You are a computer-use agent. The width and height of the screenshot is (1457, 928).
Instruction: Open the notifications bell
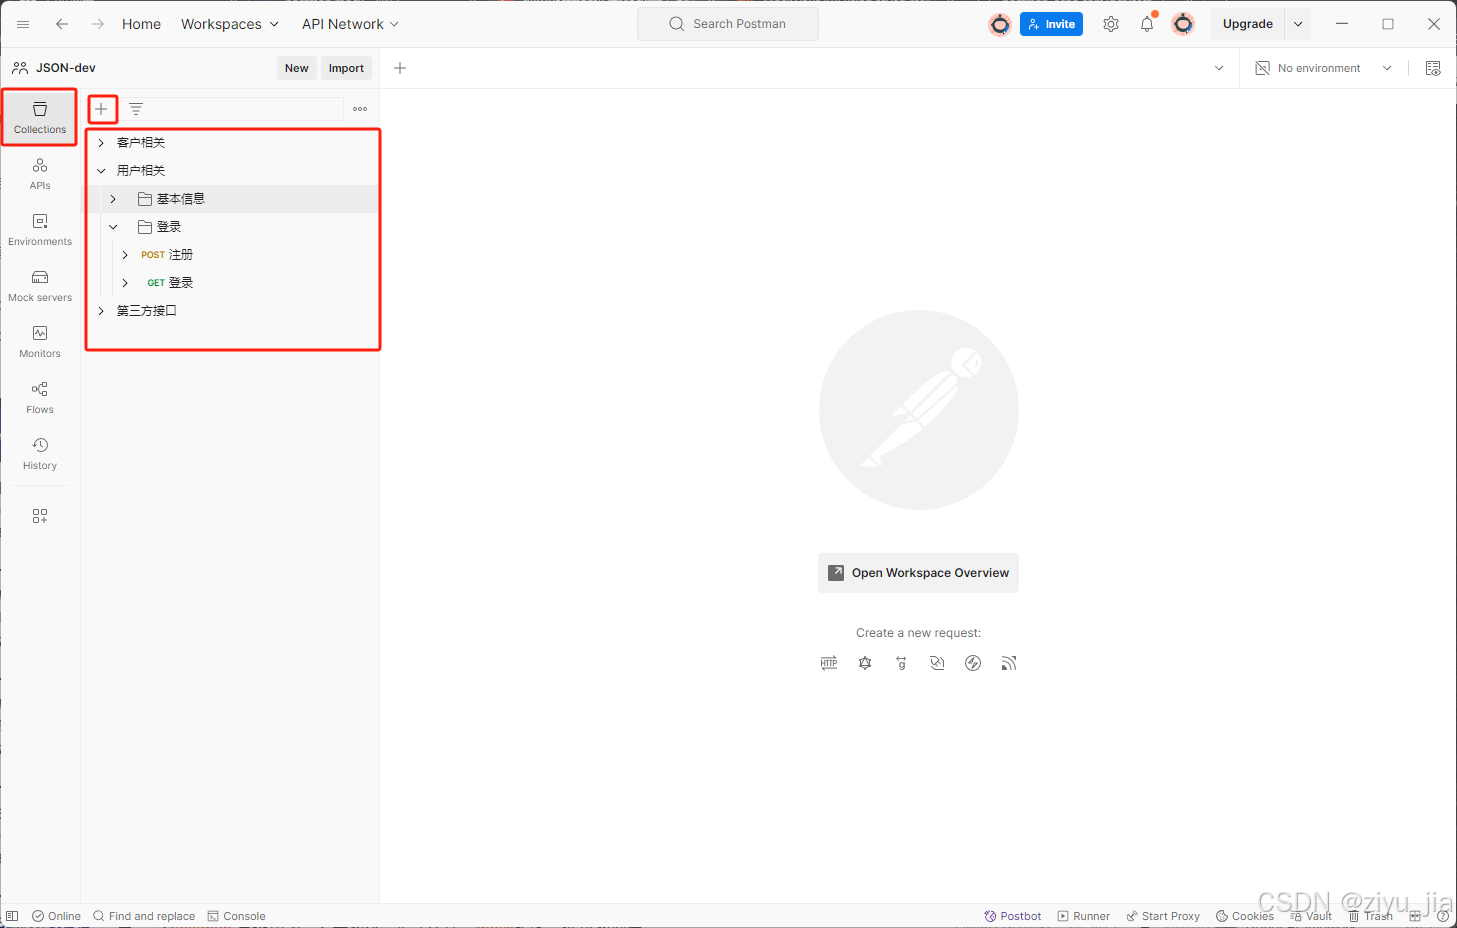[x=1147, y=24]
